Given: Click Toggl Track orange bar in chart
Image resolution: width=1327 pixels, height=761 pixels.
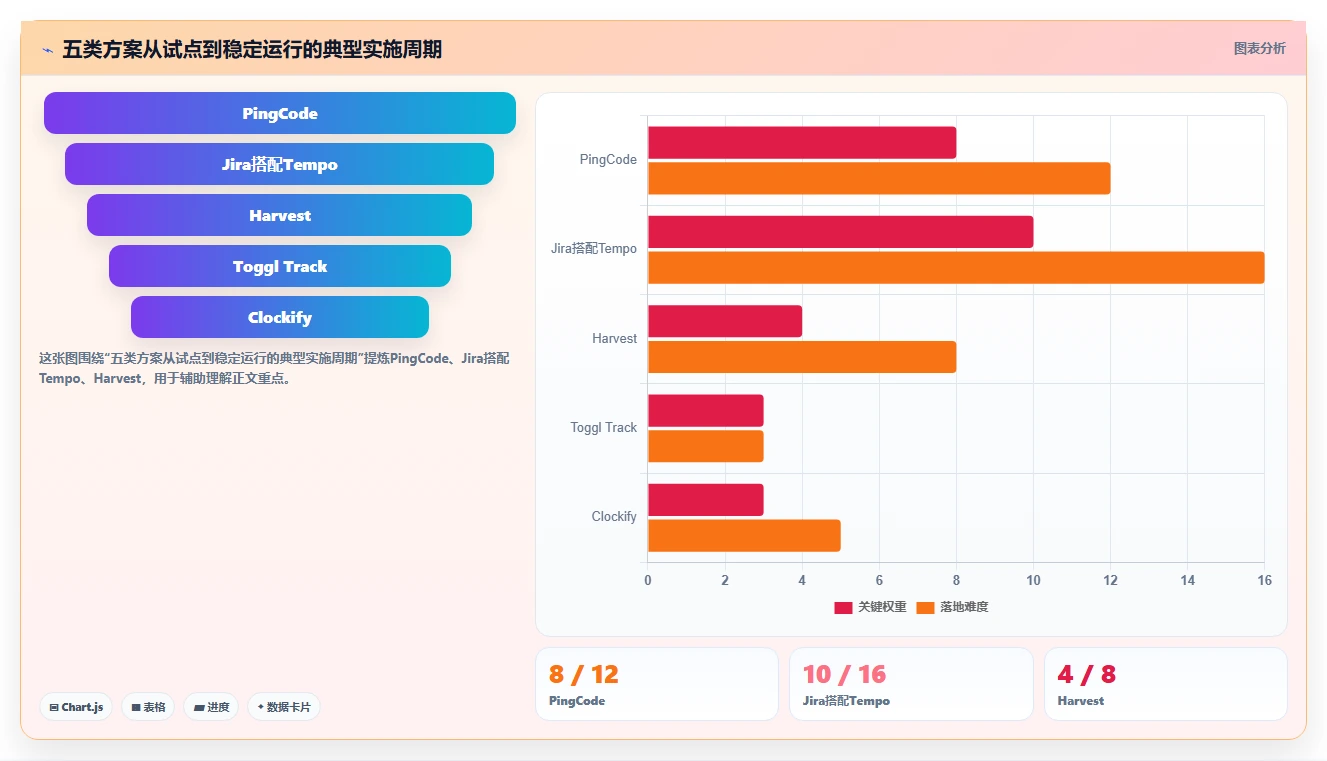Looking at the screenshot, I should pos(706,446).
